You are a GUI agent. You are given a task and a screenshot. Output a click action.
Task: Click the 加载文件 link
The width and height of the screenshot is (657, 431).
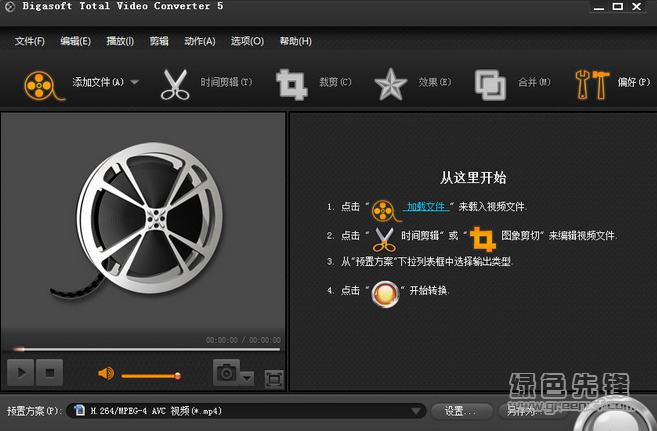[x=426, y=207]
